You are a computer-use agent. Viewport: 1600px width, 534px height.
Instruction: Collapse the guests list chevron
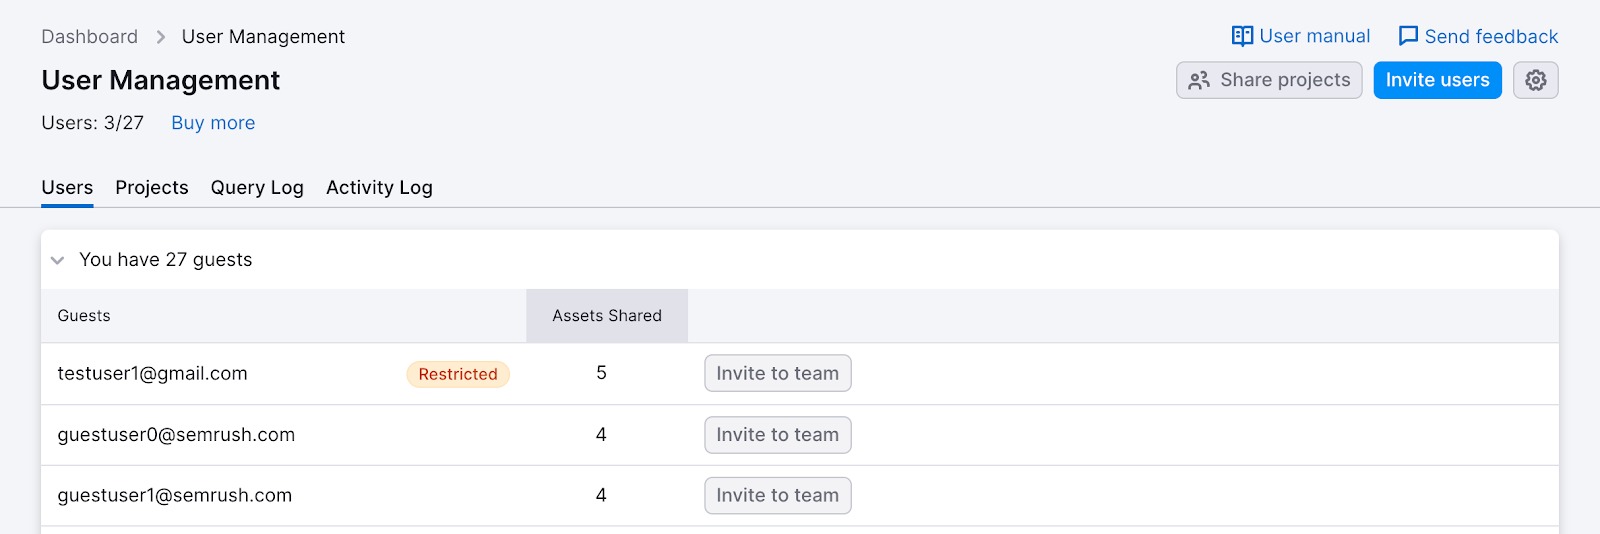point(58,260)
